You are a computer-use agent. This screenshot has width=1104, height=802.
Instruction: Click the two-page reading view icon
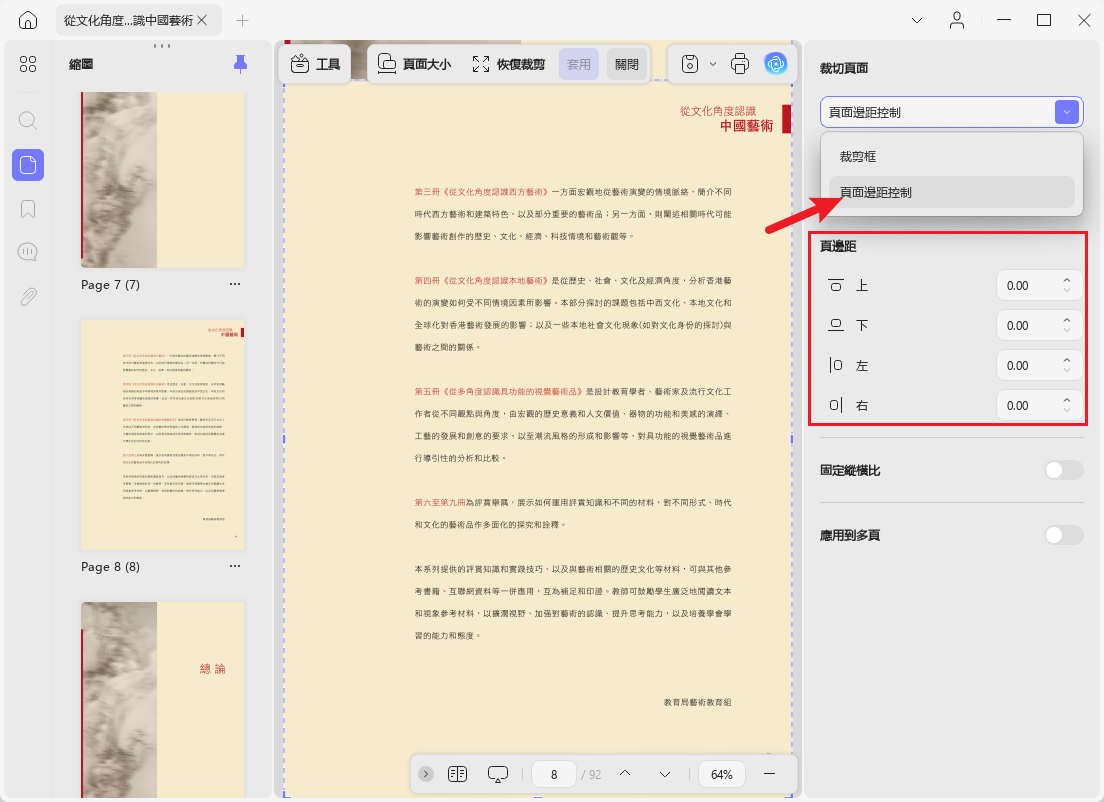458,774
